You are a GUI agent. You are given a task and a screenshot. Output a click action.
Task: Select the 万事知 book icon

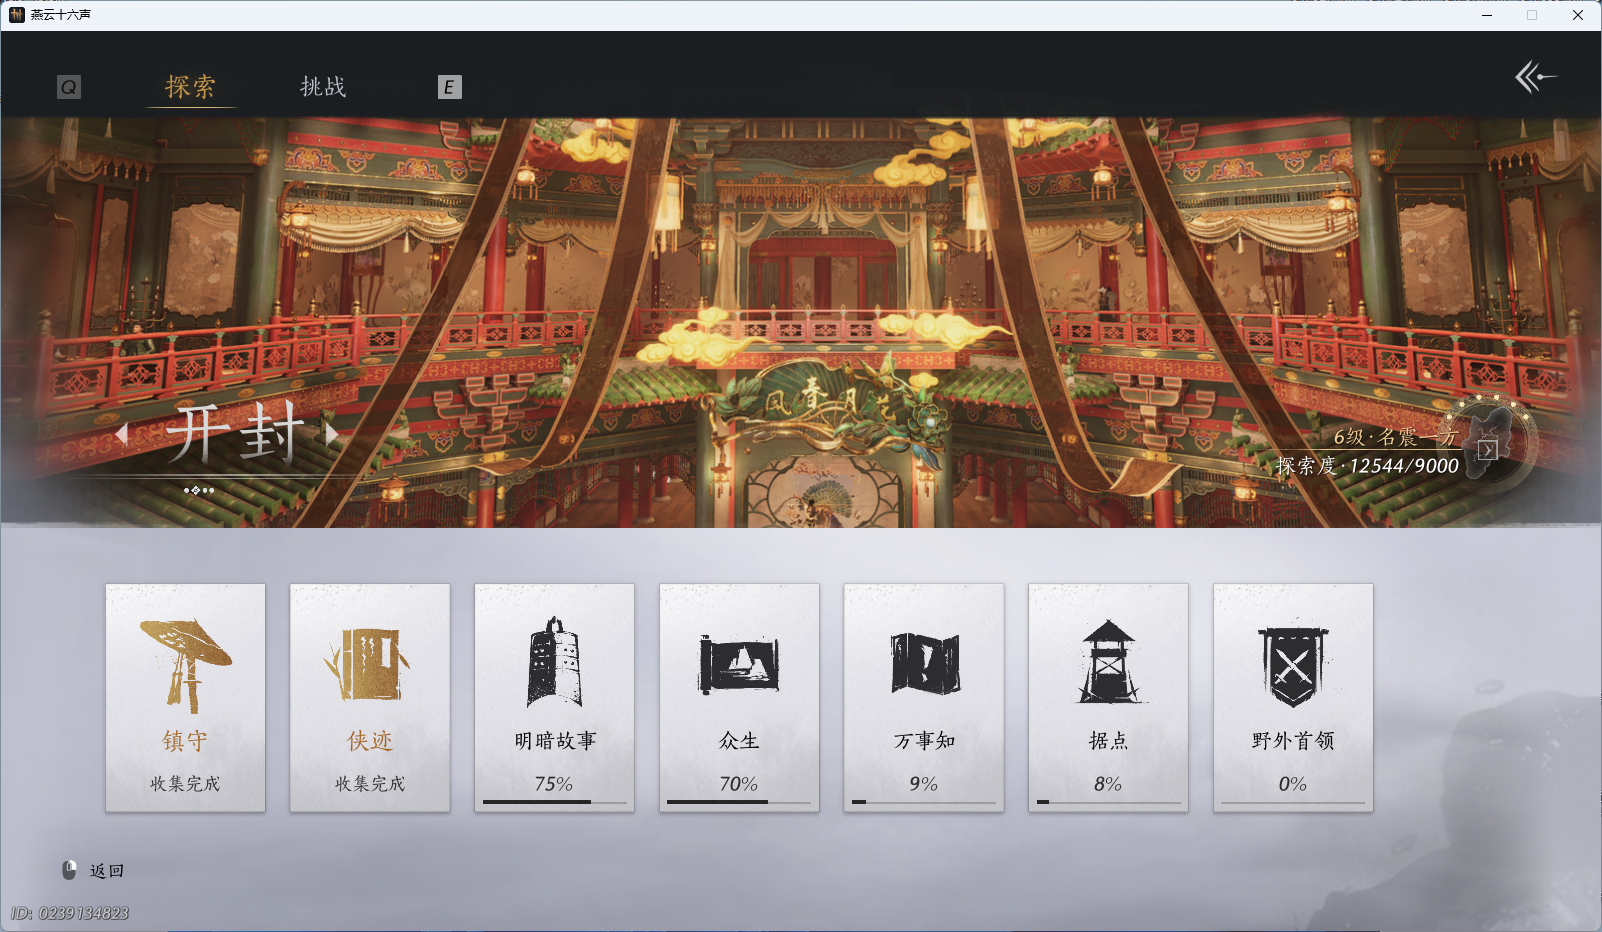[x=923, y=660]
